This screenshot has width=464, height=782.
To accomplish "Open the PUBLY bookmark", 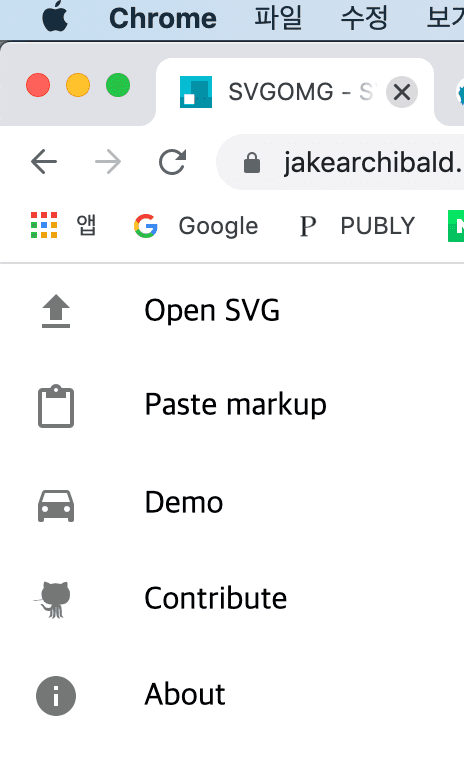I will click(357, 226).
